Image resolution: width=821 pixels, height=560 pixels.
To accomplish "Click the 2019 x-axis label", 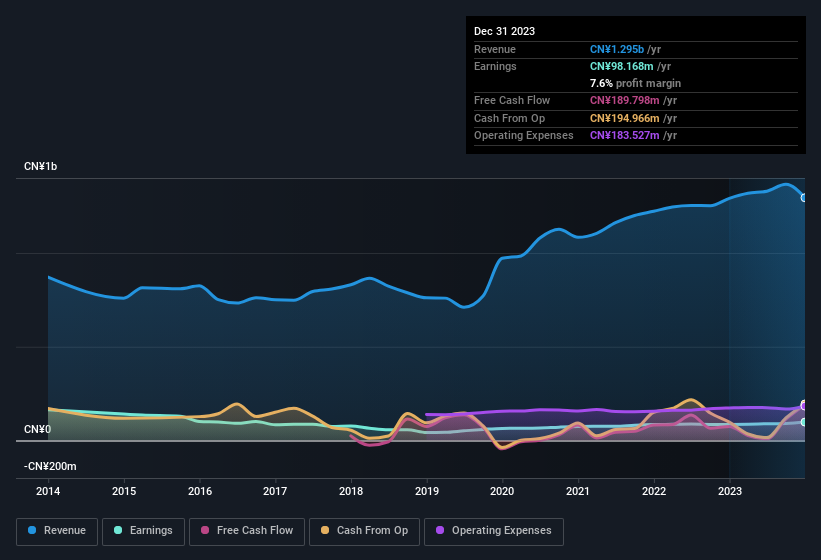I will pos(427,491).
